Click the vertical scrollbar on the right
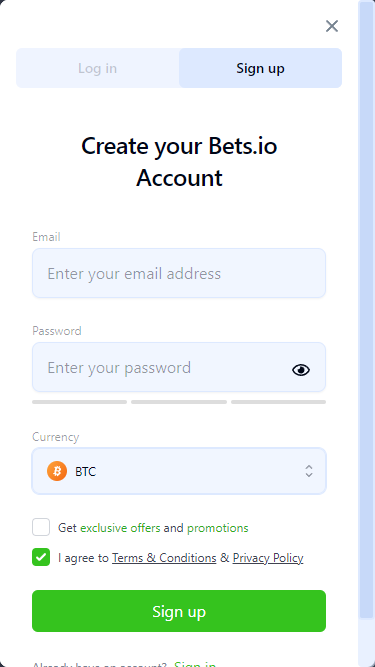This screenshot has height=667, width=375. 366,310
